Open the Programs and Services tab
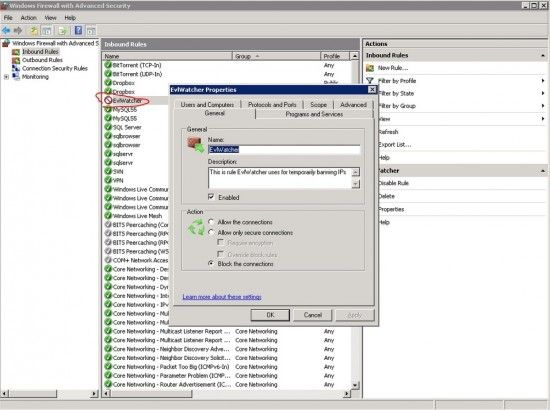Viewport: 550px width, 410px height. tap(314, 114)
